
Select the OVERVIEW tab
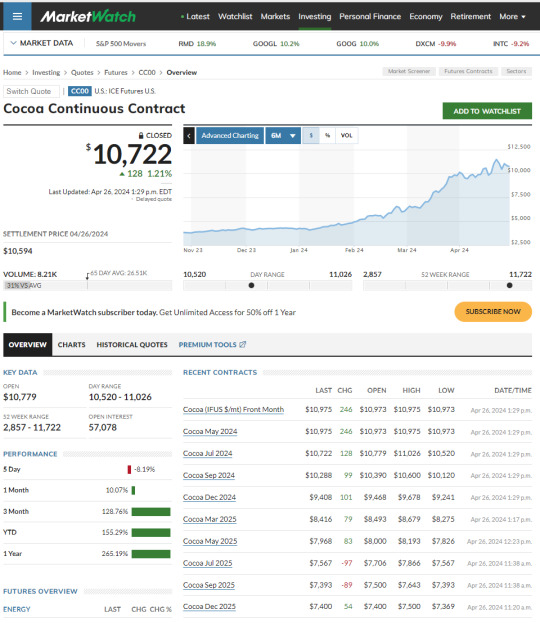[x=27, y=344]
